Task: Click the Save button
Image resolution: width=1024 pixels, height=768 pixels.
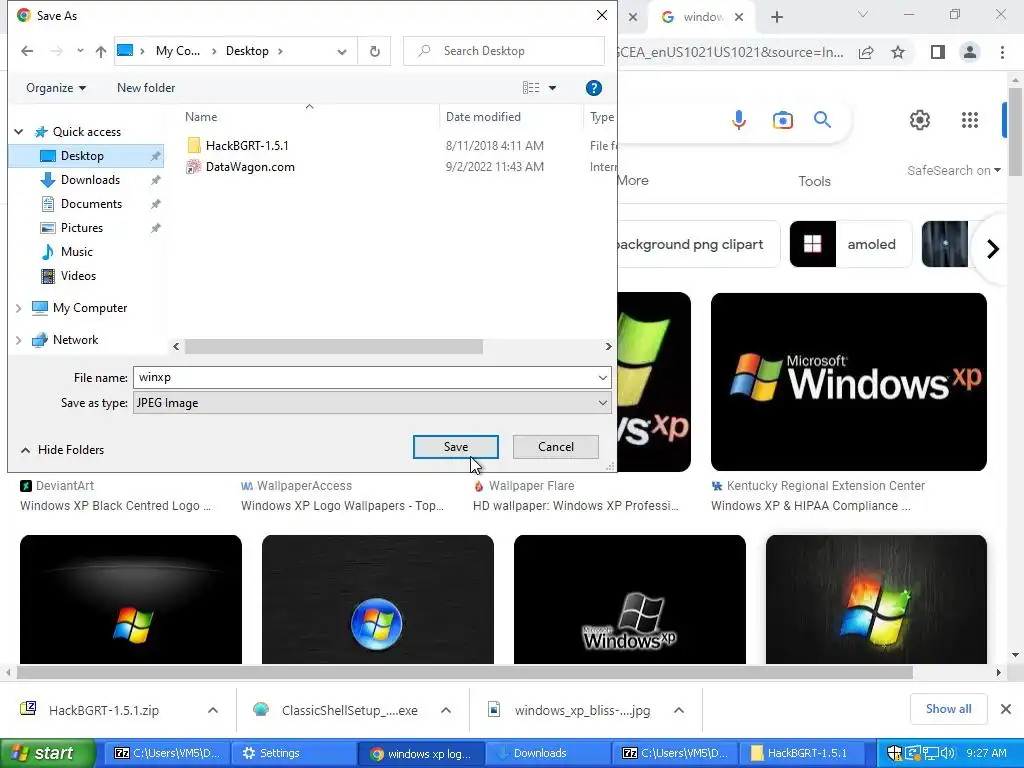Action: [456, 447]
